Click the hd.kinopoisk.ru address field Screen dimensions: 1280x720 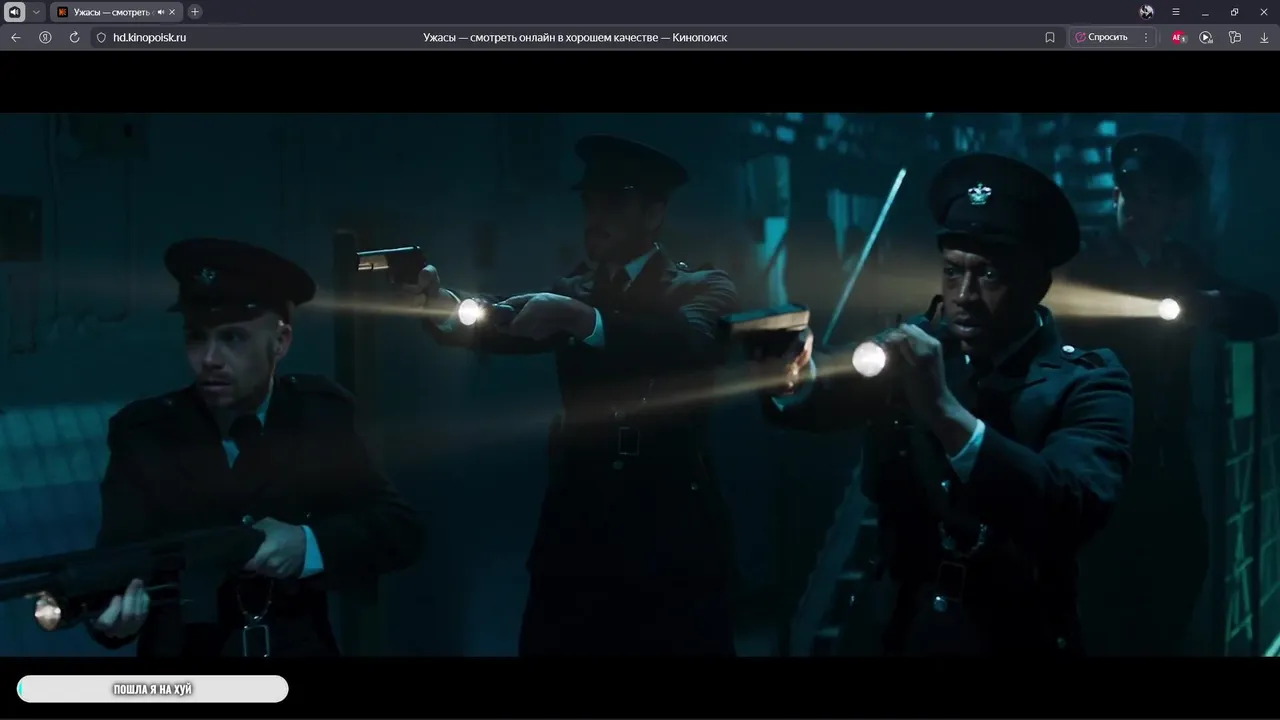point(149,37)
